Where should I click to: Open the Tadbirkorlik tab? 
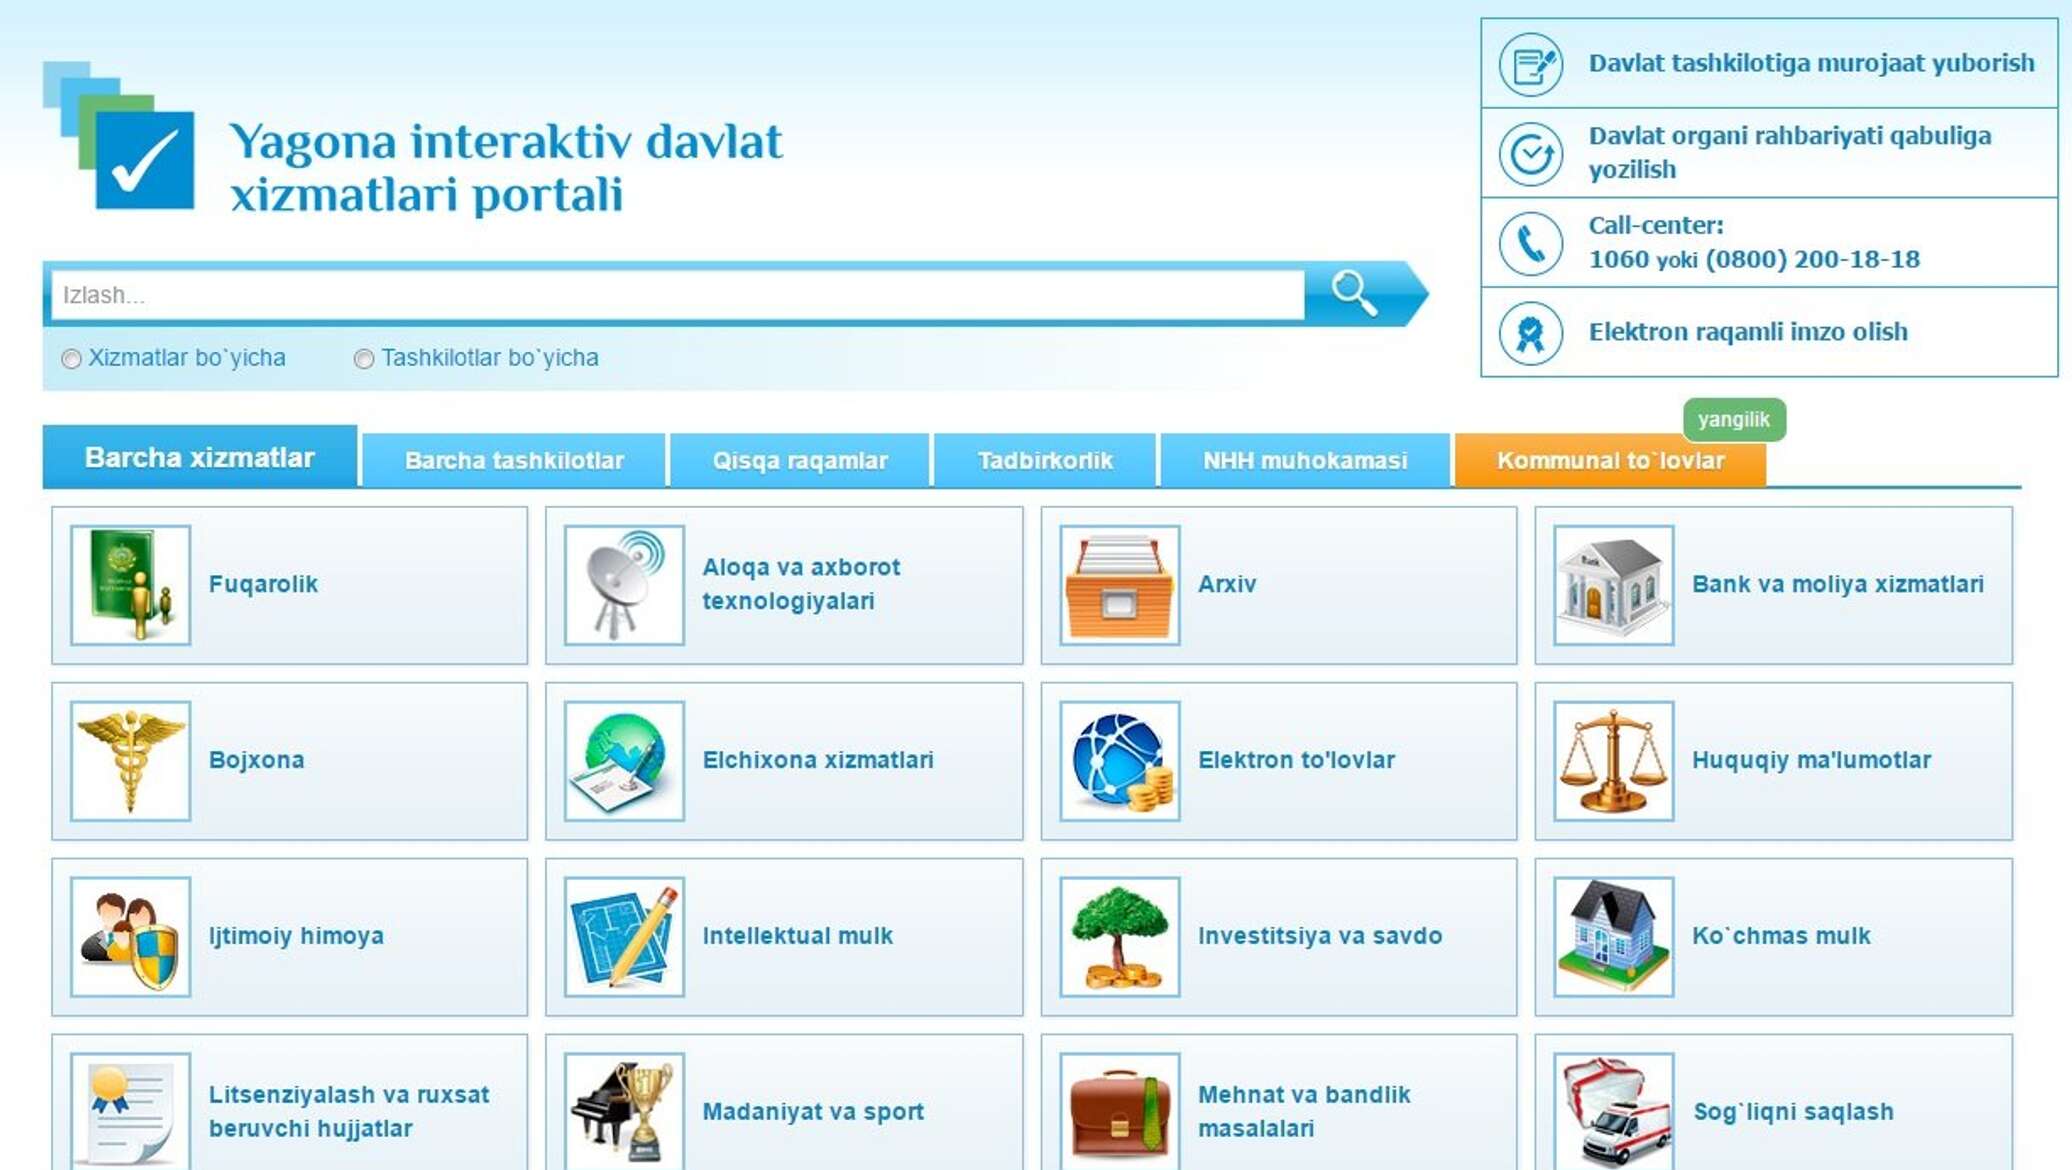(x=1044, y=461)
